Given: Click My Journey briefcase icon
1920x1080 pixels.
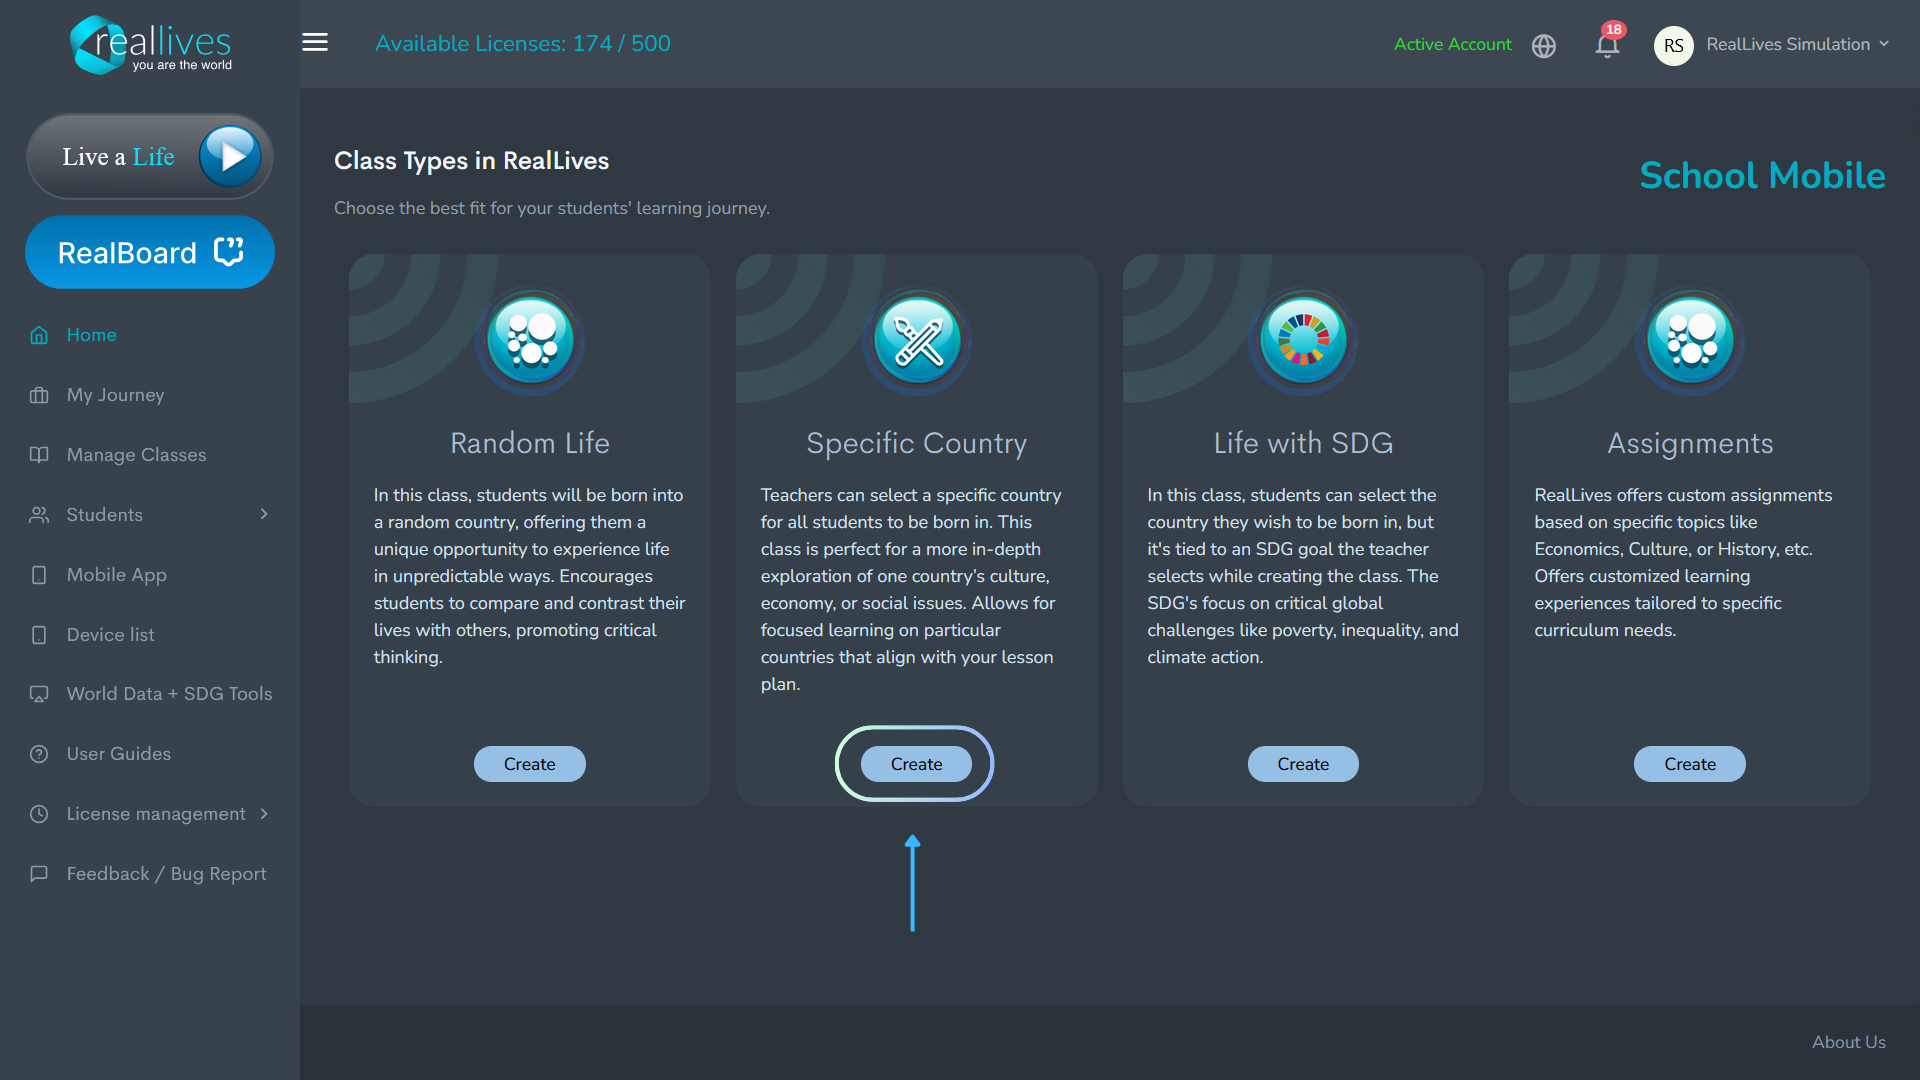Looking at the screenshot, I should [x=39, y=395].
